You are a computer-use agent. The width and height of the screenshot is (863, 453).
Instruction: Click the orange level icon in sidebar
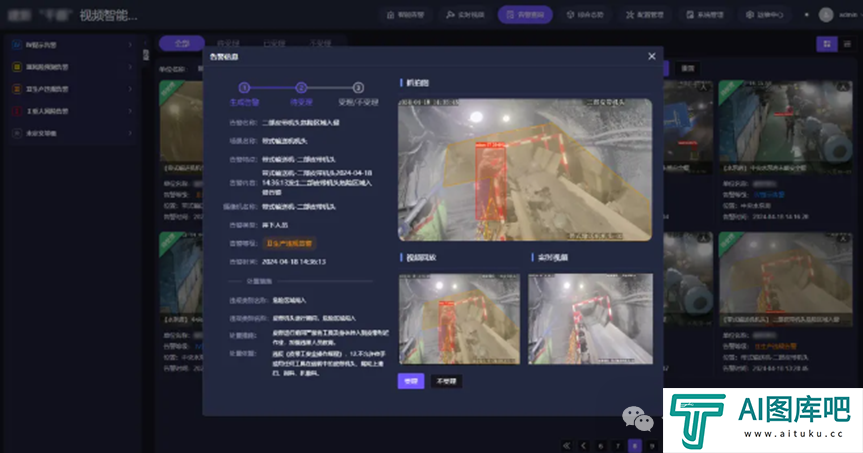pos(17,89)
